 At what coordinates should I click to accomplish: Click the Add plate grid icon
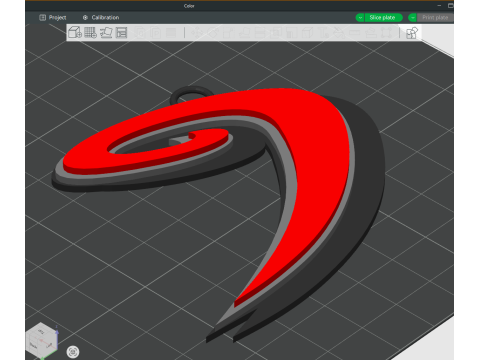click(90, 32)
